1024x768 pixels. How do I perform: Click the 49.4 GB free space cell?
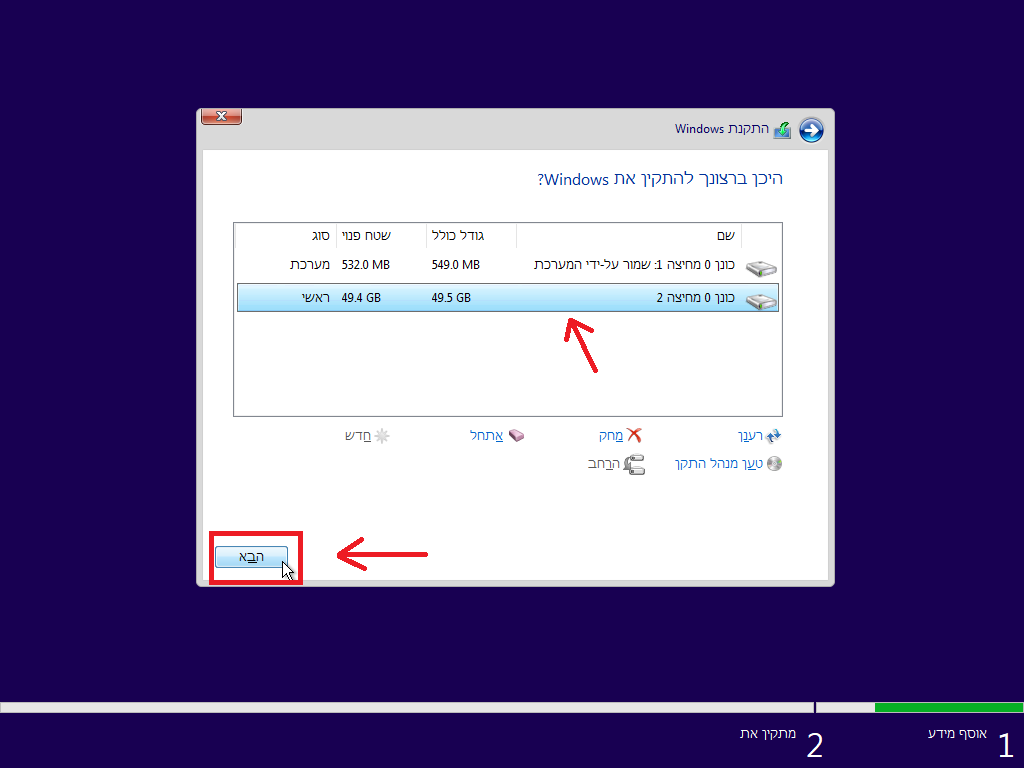coord(361,298)
